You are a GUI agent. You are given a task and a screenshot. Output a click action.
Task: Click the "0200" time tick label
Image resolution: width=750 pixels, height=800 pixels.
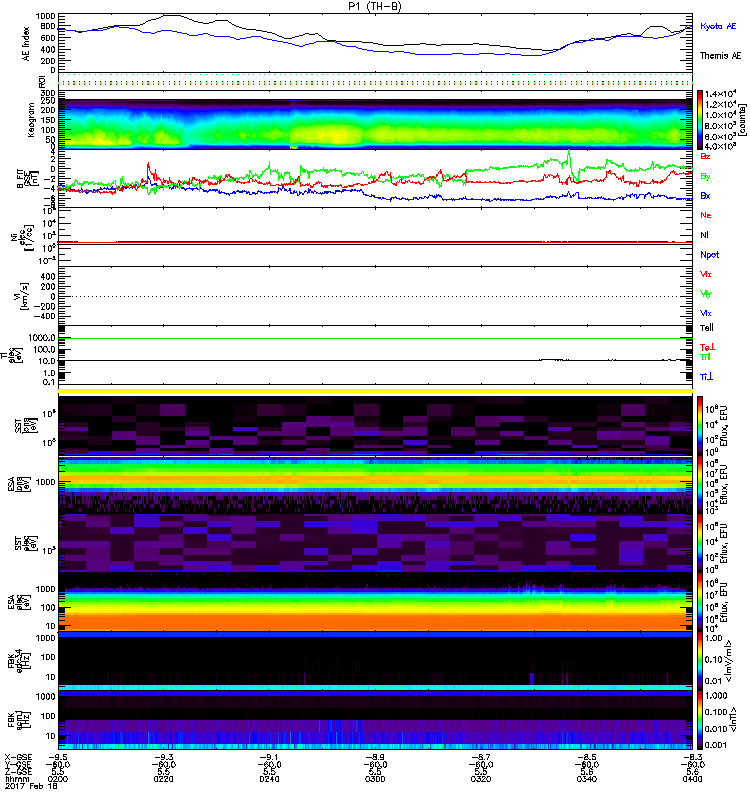[x=58, y=779]
